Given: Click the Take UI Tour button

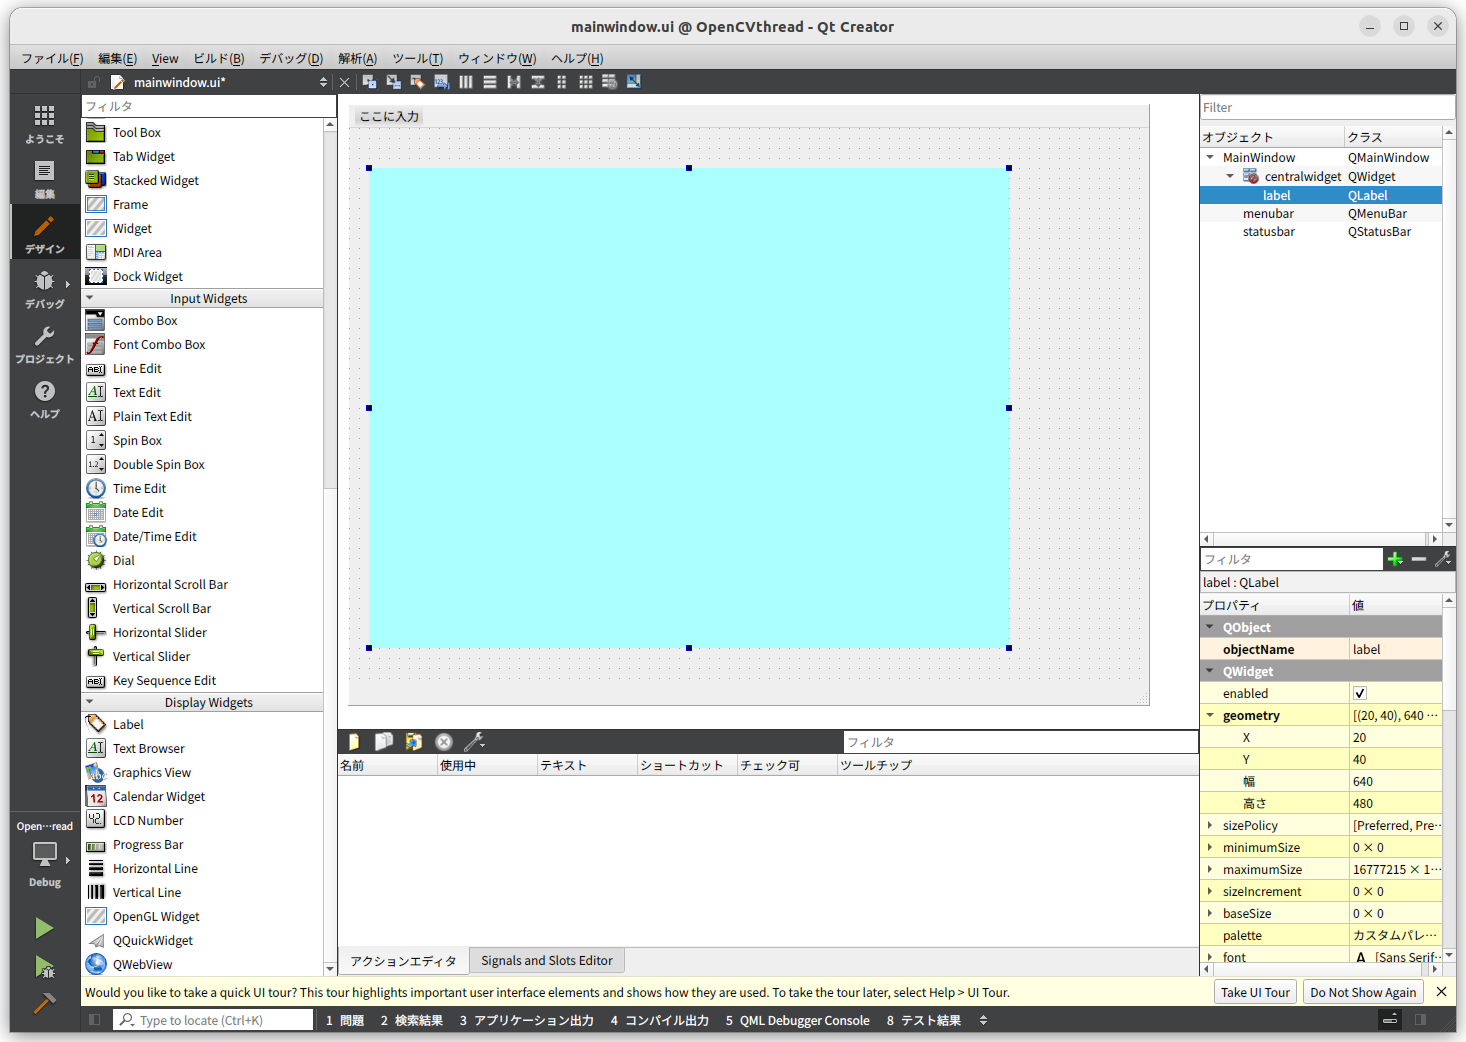Looking at the screenshot, I should pos(1255,992).
